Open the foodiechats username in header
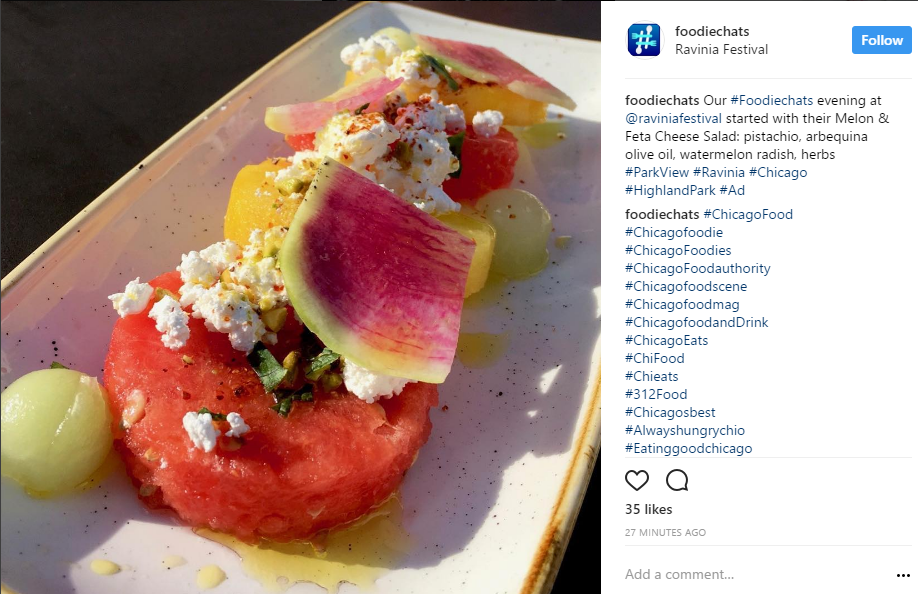The image size is (918, 594). point(712,31)
